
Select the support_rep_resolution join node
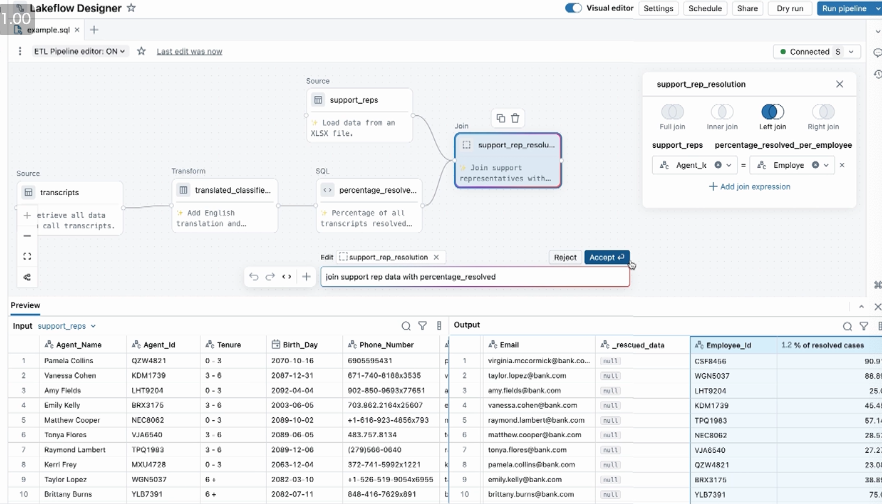(x=508, y=160)
